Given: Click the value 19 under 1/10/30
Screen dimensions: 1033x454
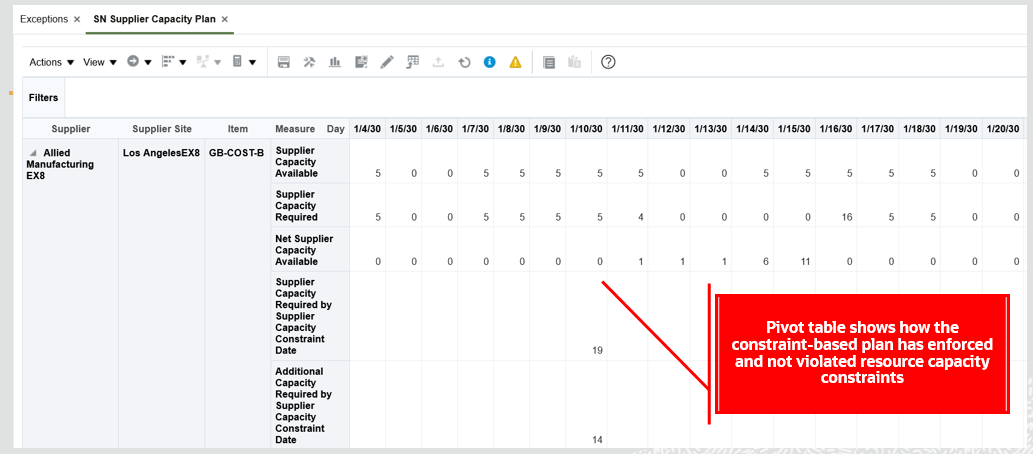Looking at the screenshot, I should tap(598, 351).
